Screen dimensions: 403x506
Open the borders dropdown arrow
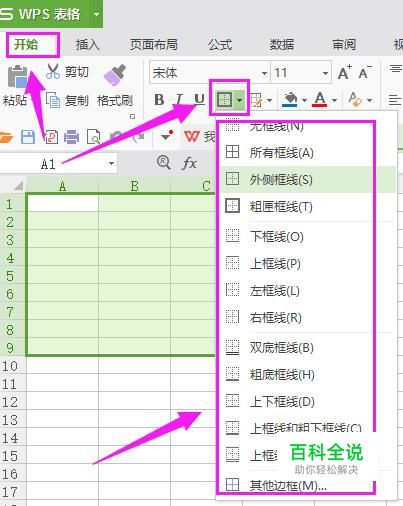coord(240,100)
